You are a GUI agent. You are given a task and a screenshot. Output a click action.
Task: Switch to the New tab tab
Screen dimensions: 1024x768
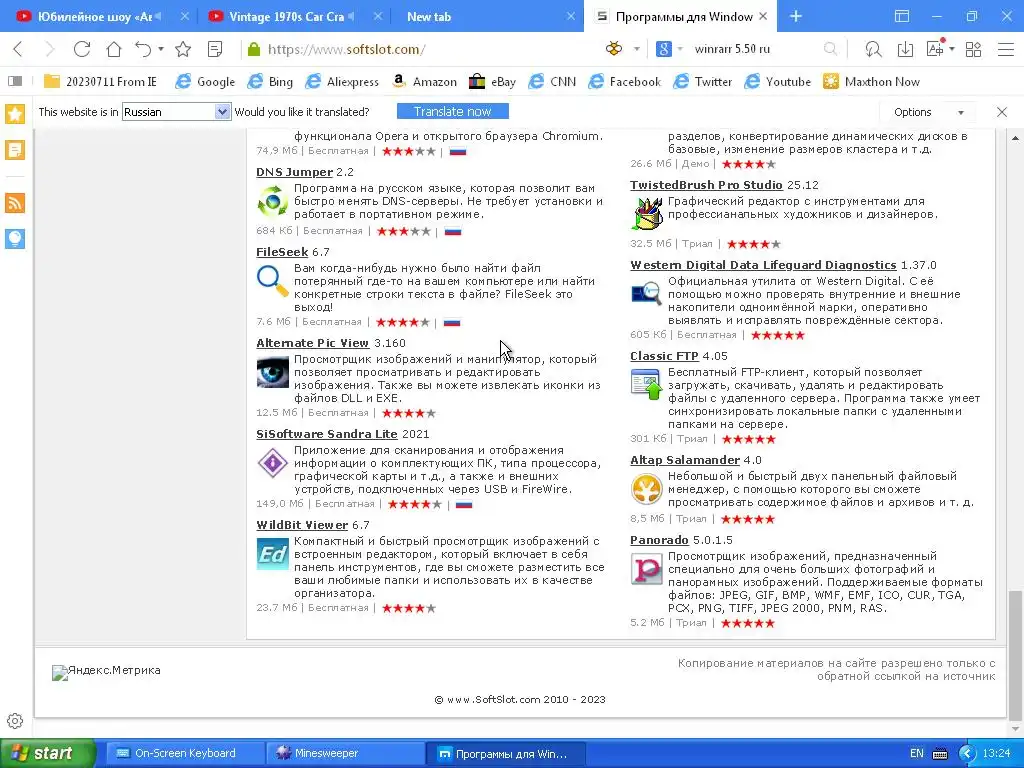coord(429,17)
